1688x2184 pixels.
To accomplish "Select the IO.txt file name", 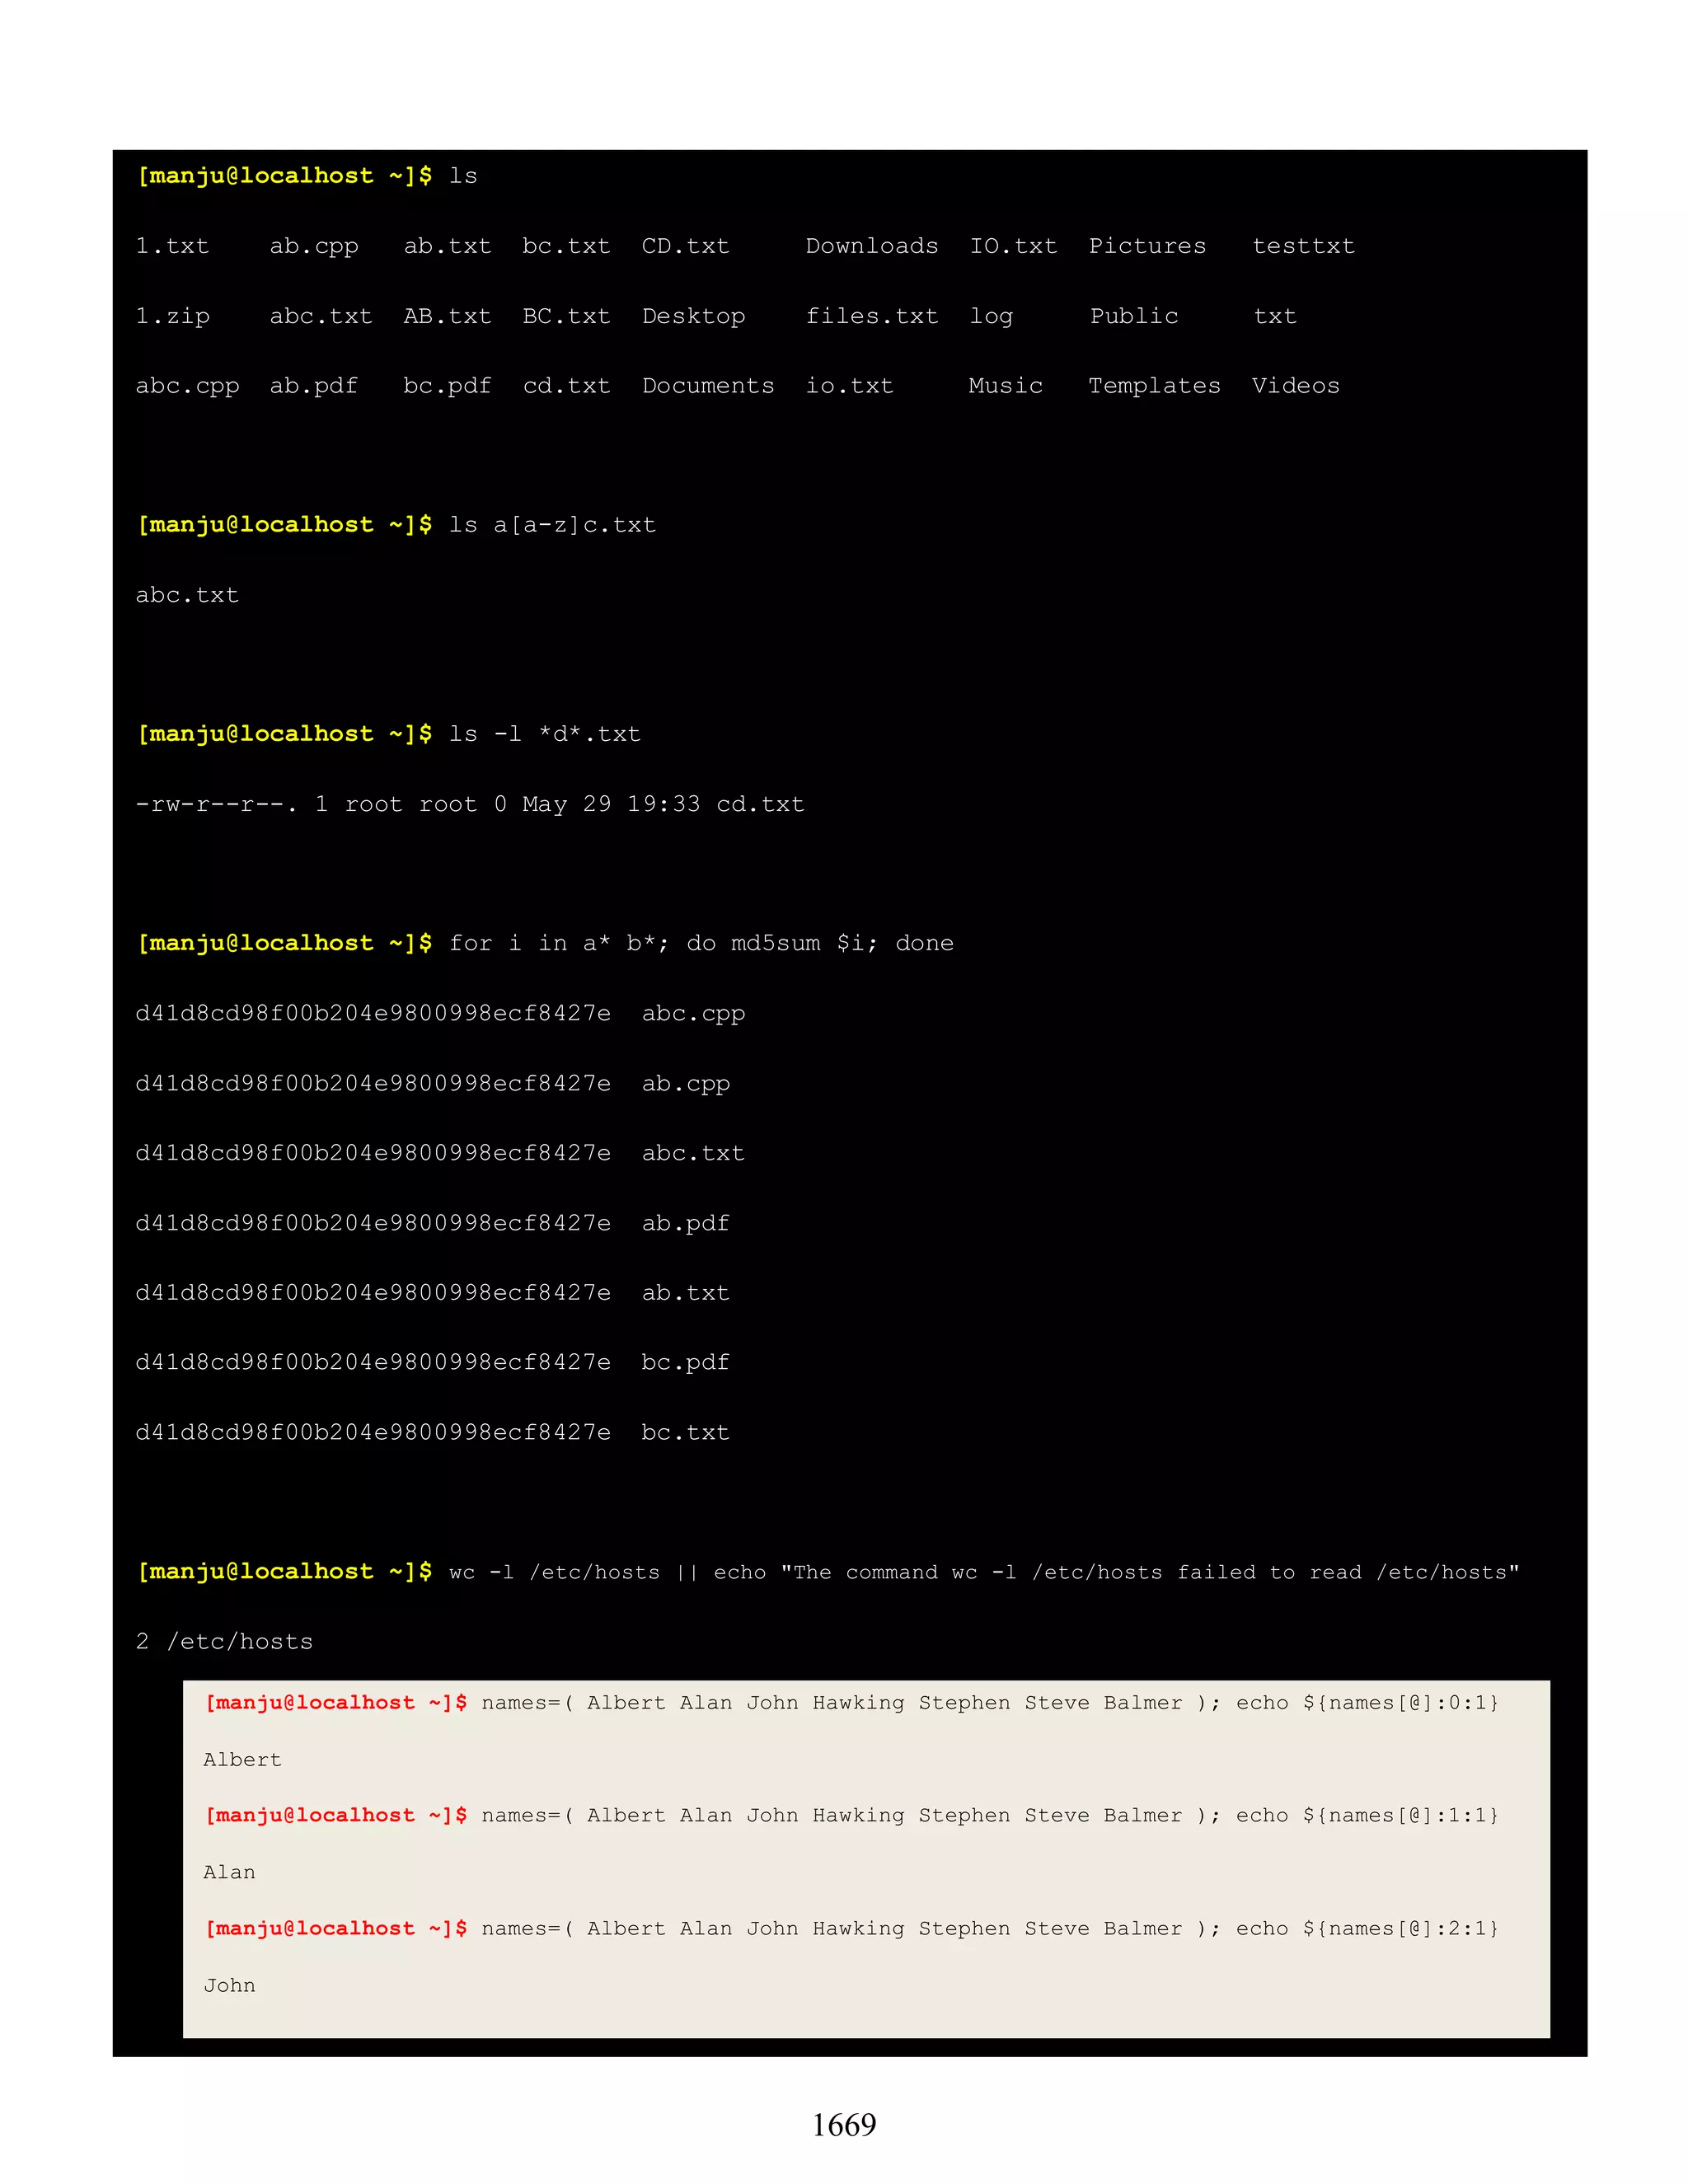I will [1013, 246].
